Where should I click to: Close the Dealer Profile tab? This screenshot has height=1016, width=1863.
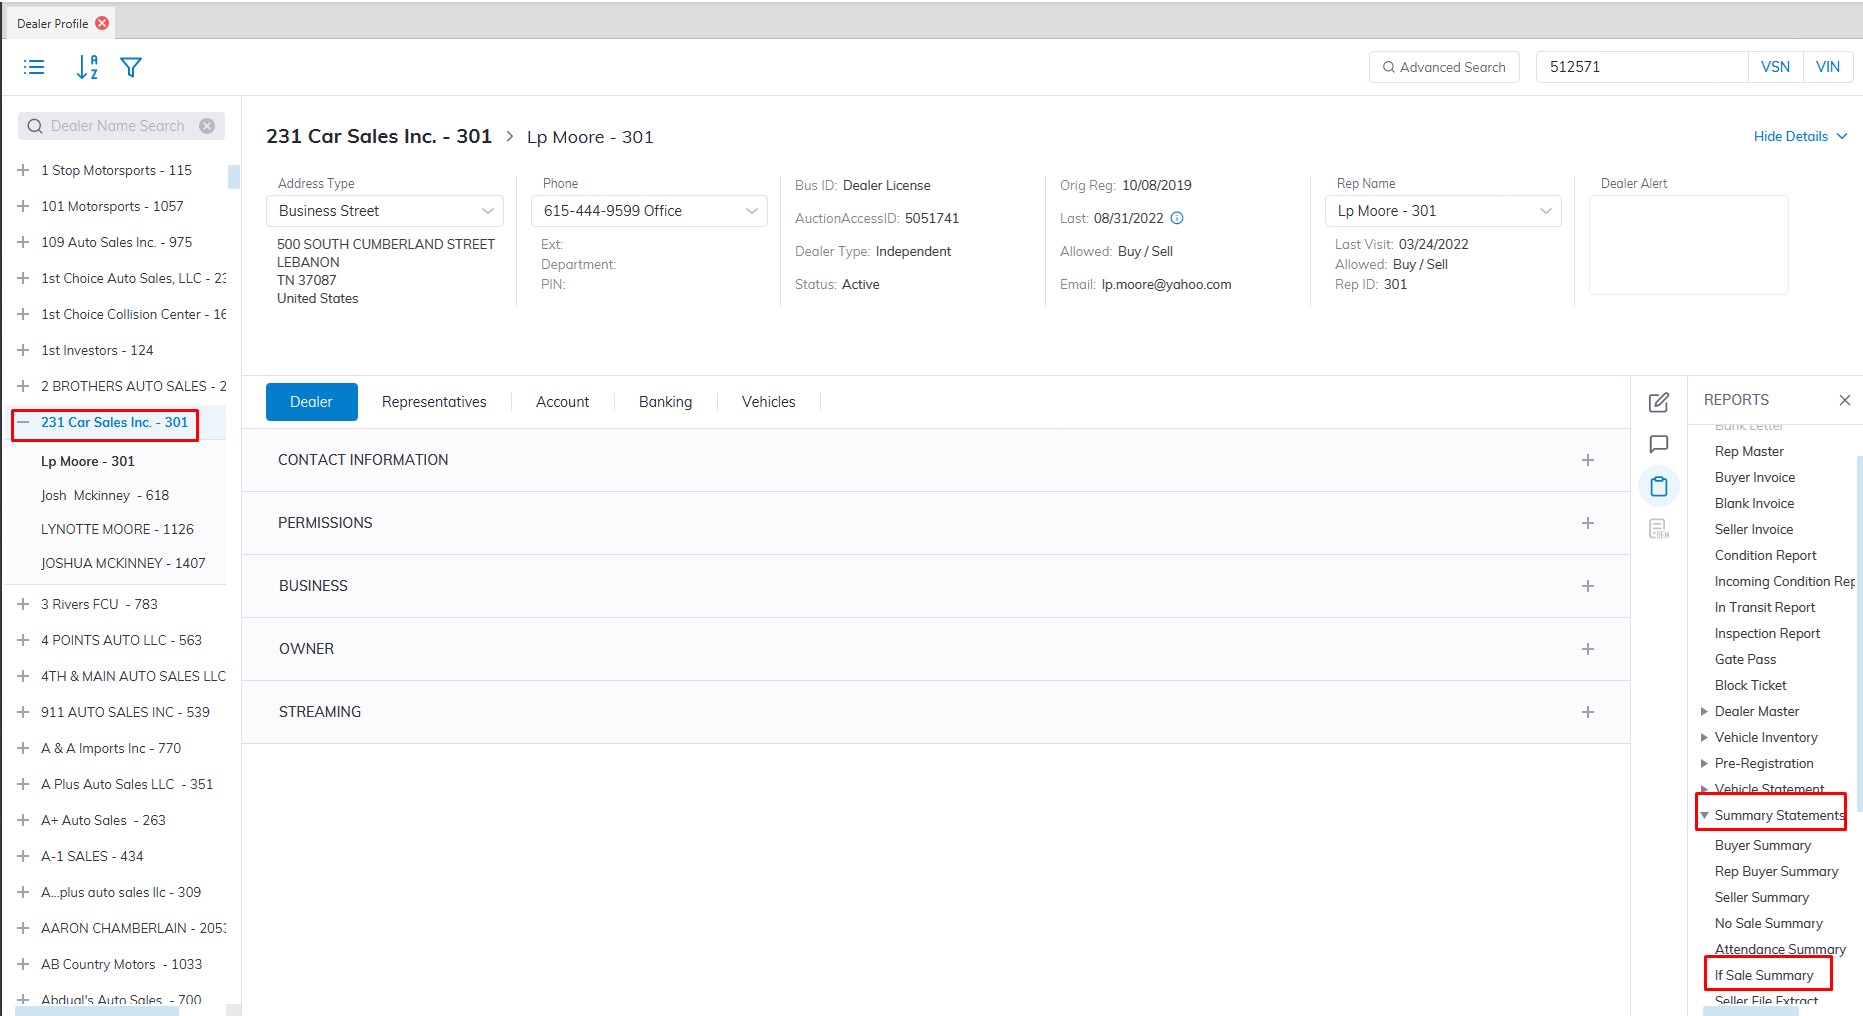102,23
